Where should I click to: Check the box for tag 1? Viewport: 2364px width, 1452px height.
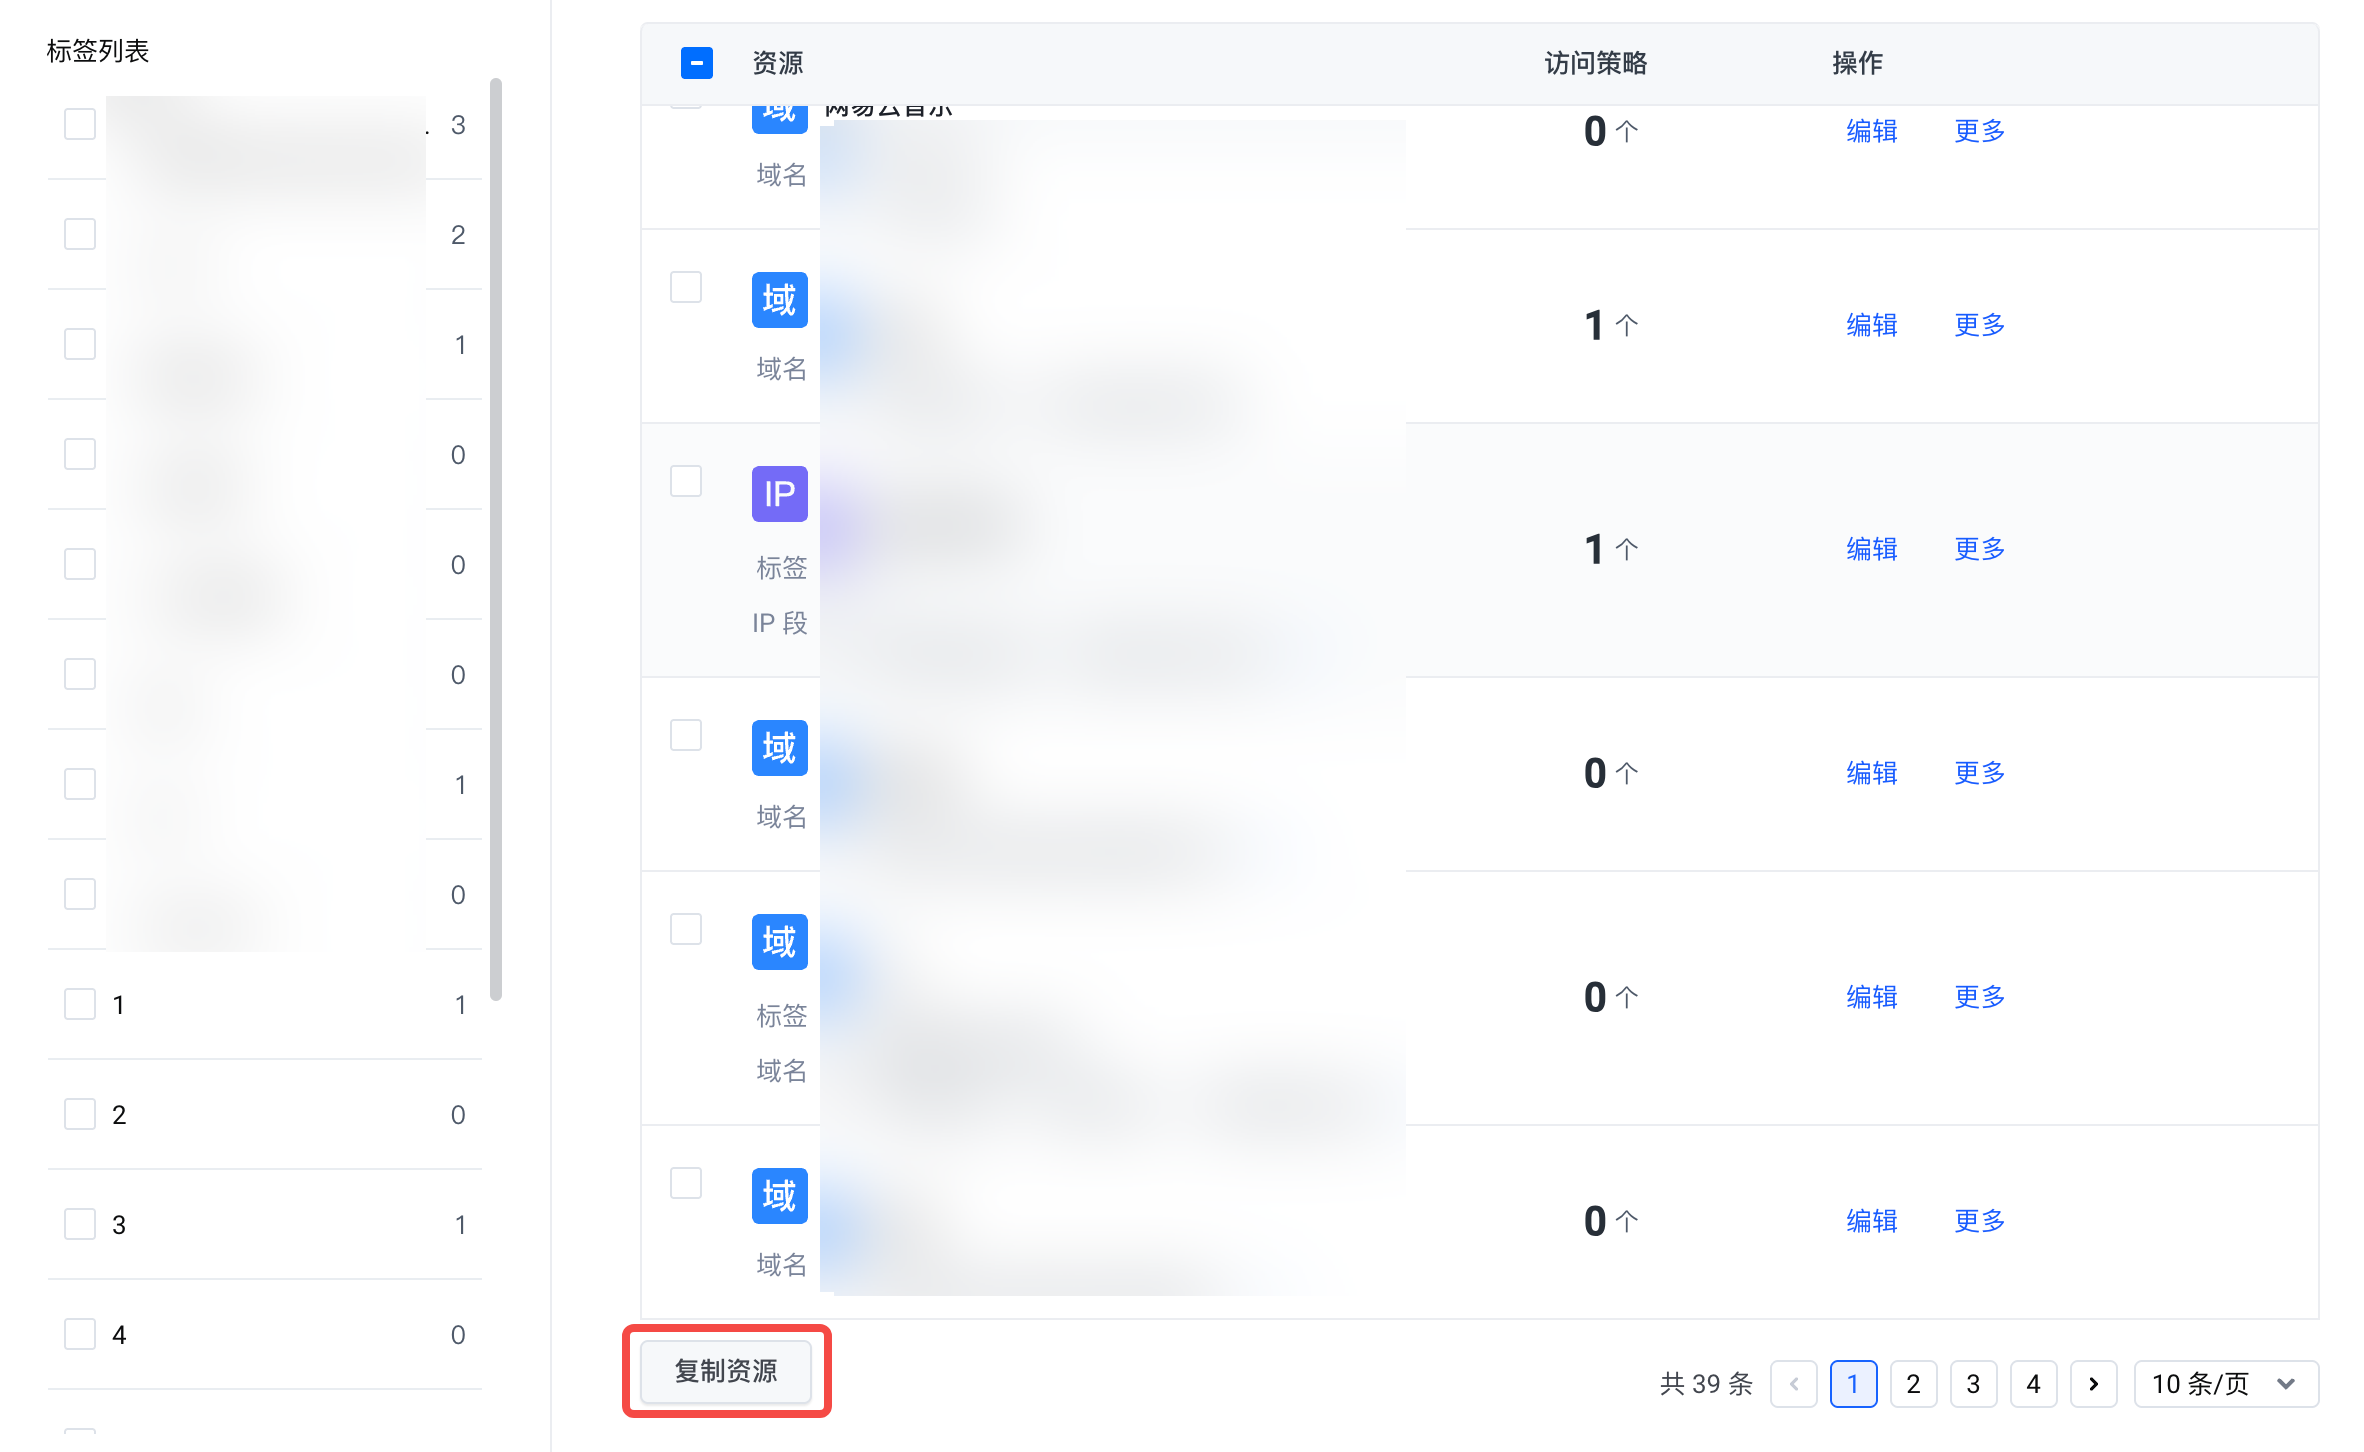80,1004
